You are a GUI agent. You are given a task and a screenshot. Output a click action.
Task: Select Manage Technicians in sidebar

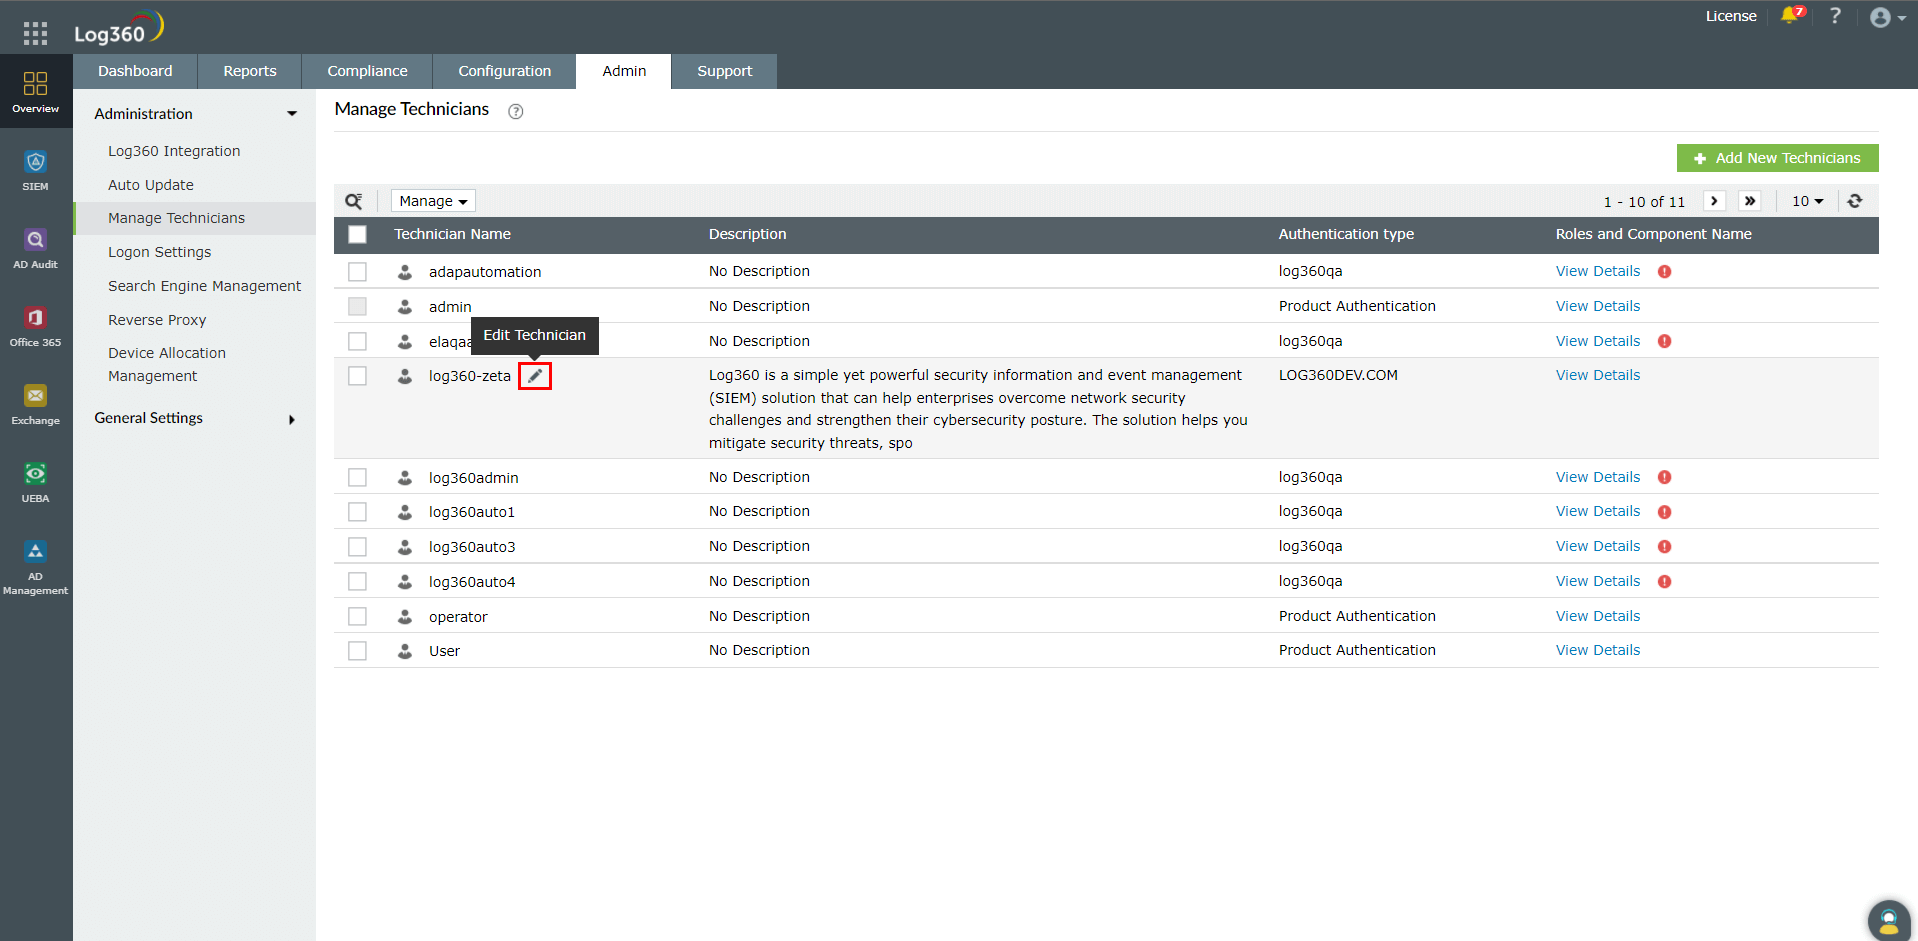pyautogui.click(x=195, y=218)
